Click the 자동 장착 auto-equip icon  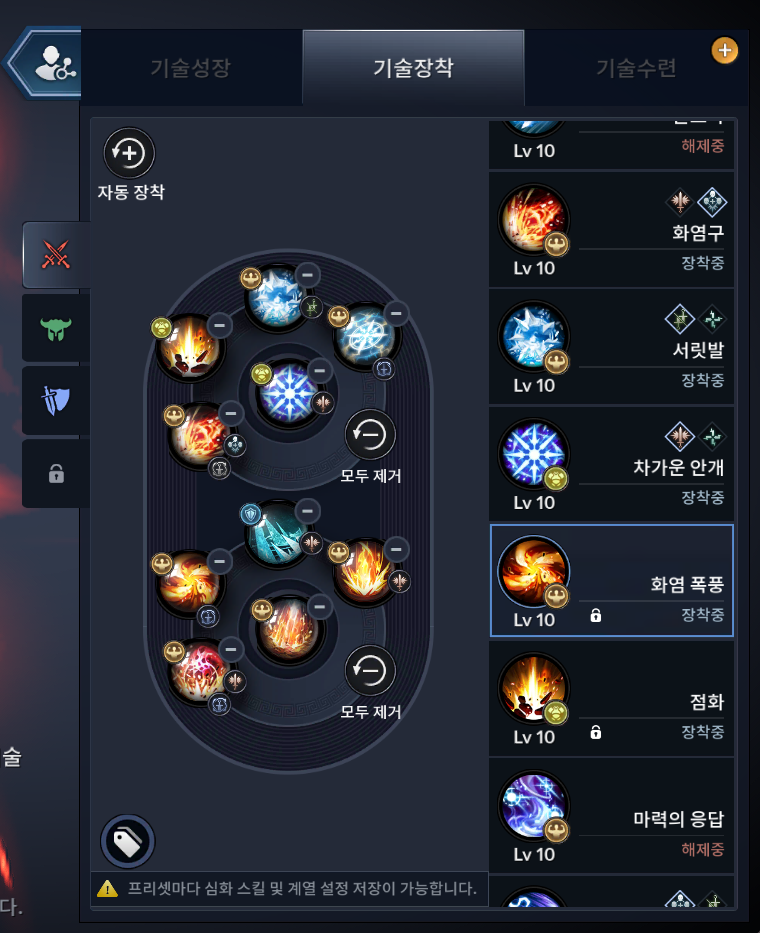tap(129, 154)
